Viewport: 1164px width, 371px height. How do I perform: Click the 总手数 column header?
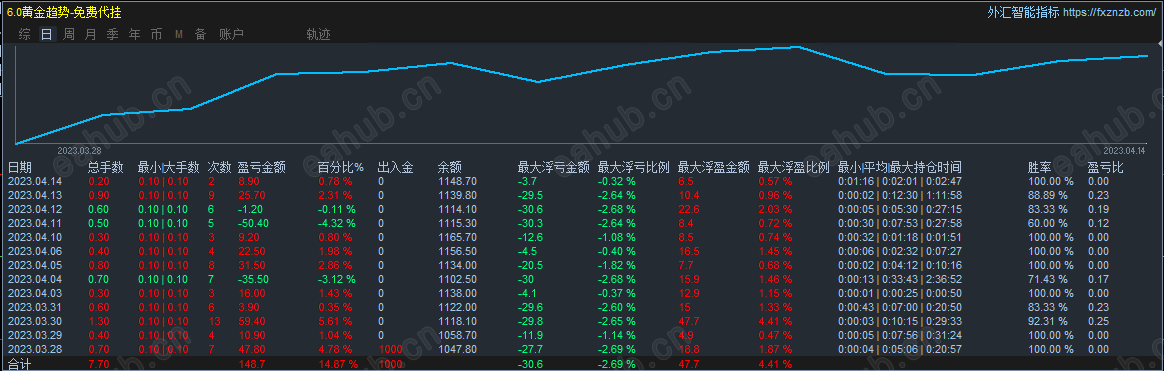tap(106, 168)
